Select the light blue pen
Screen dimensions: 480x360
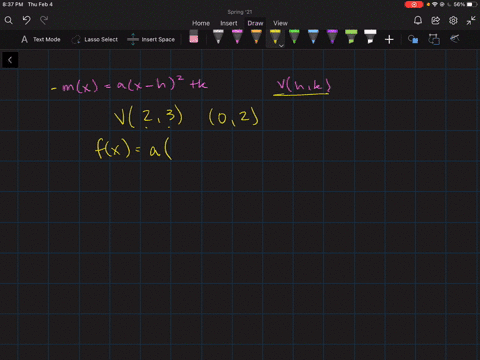pos(313,37)
